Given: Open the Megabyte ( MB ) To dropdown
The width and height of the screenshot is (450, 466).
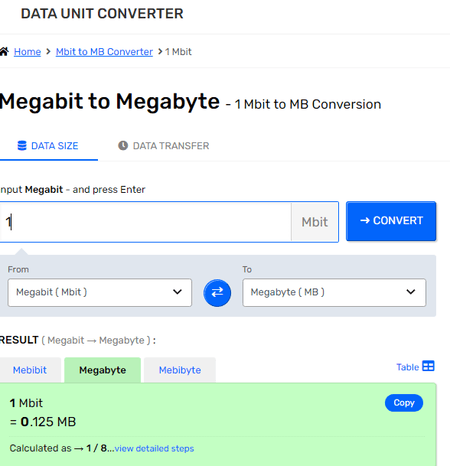Looking at the screenshot, I should point(334,292).
